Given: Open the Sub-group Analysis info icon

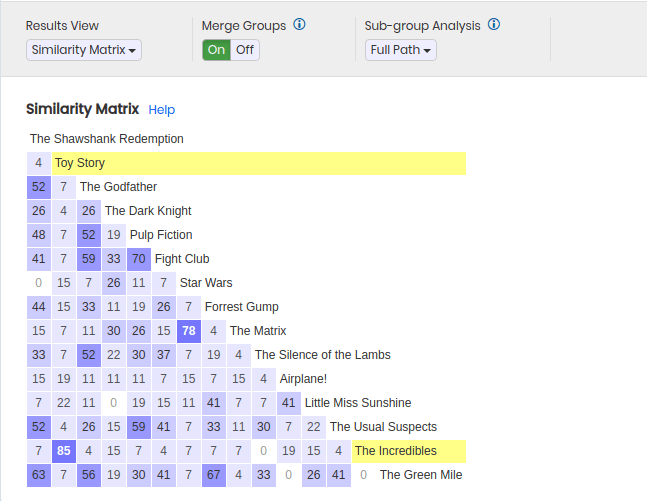Looking at the screenshot, I should pyautogui.click(x=494, y=25).
